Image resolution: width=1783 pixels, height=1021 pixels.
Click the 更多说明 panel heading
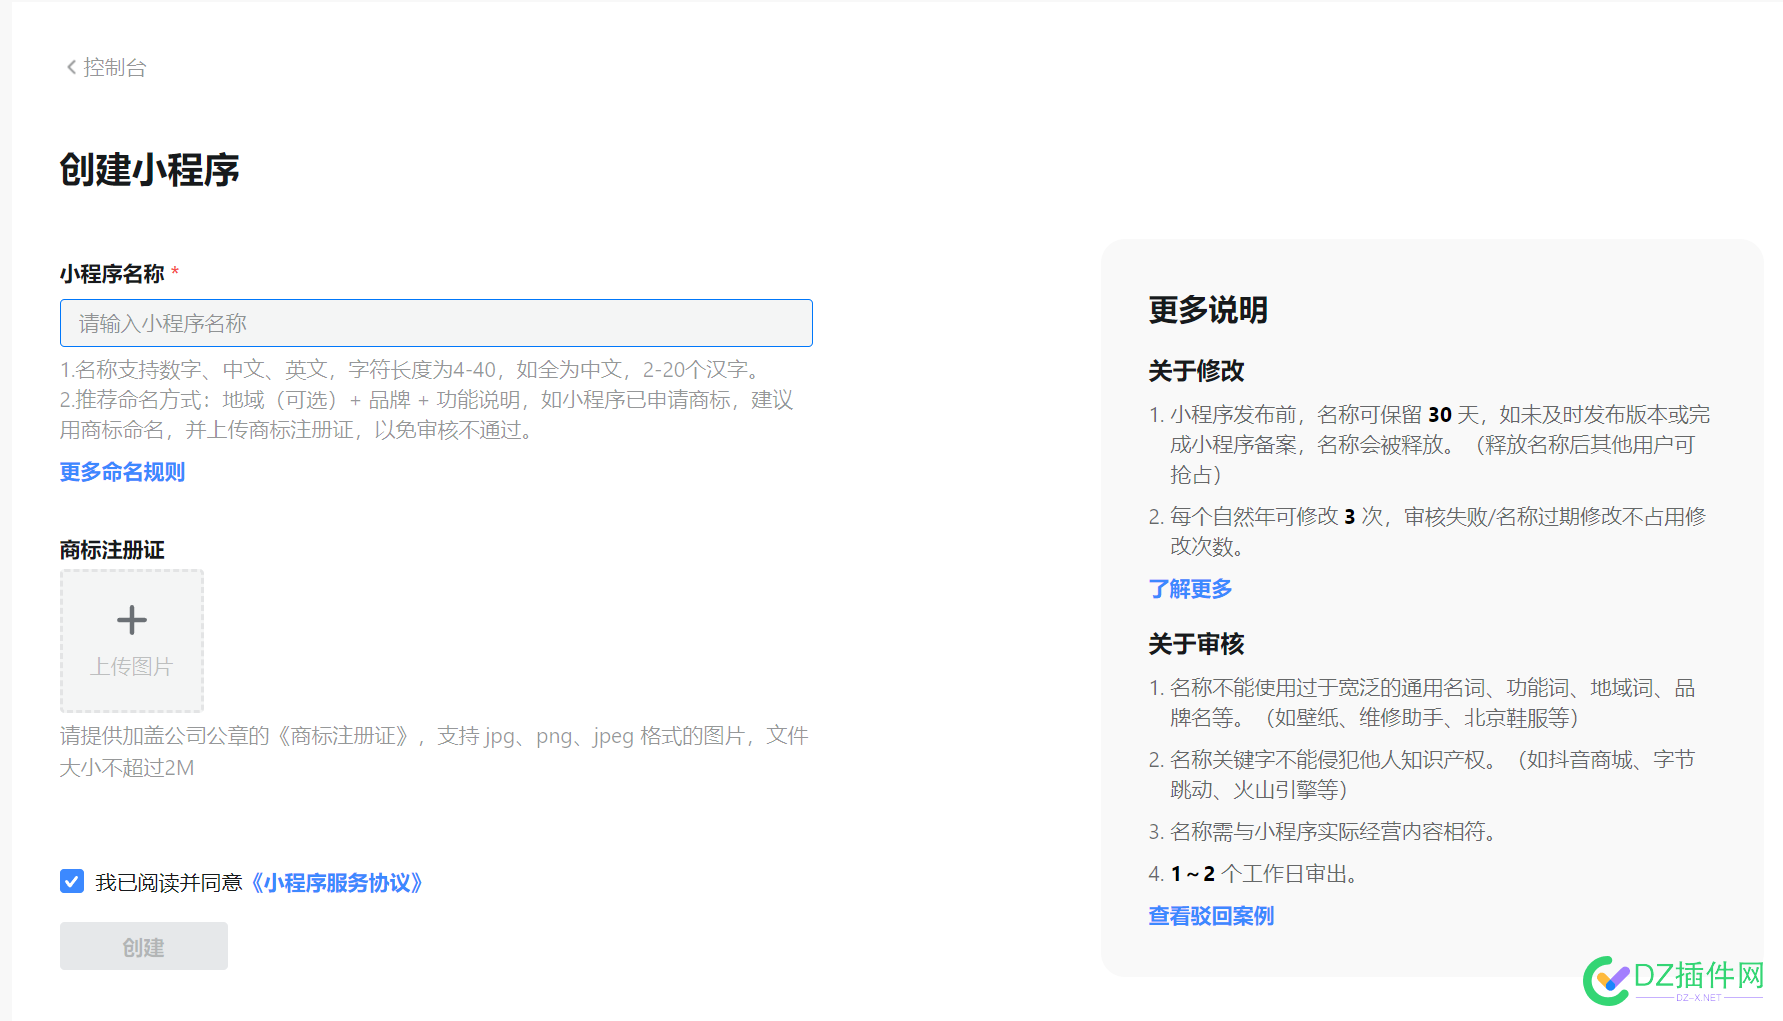pos(1208,310)
